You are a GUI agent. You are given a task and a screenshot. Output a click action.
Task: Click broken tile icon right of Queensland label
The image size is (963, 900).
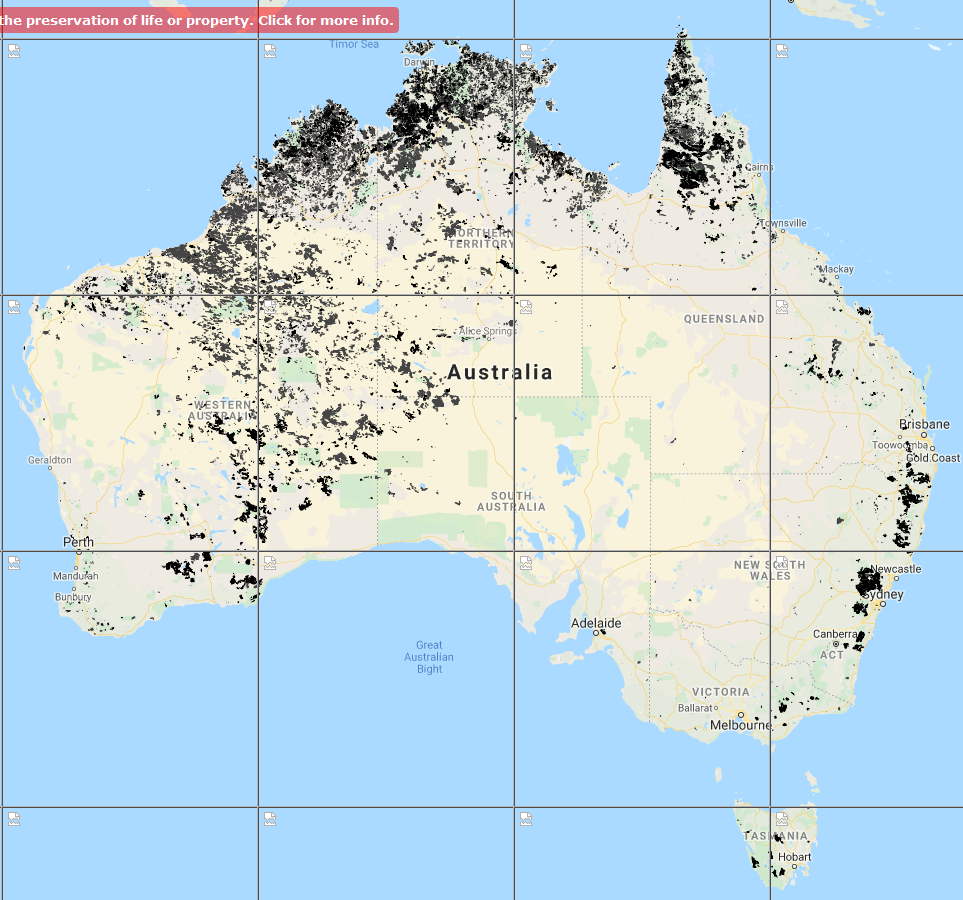(782, 307)
